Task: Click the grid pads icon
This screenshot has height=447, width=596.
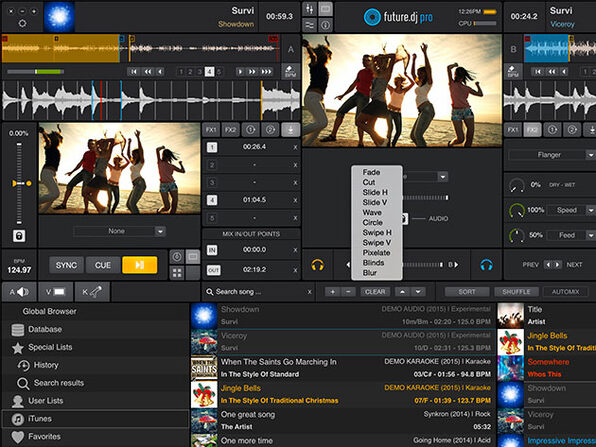Action: [177, 273]
